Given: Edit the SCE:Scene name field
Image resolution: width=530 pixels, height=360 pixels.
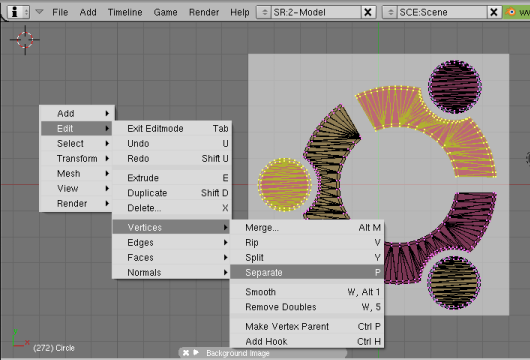Looking at the screenshot, I should pyautogui.click(x=442, y=13).
